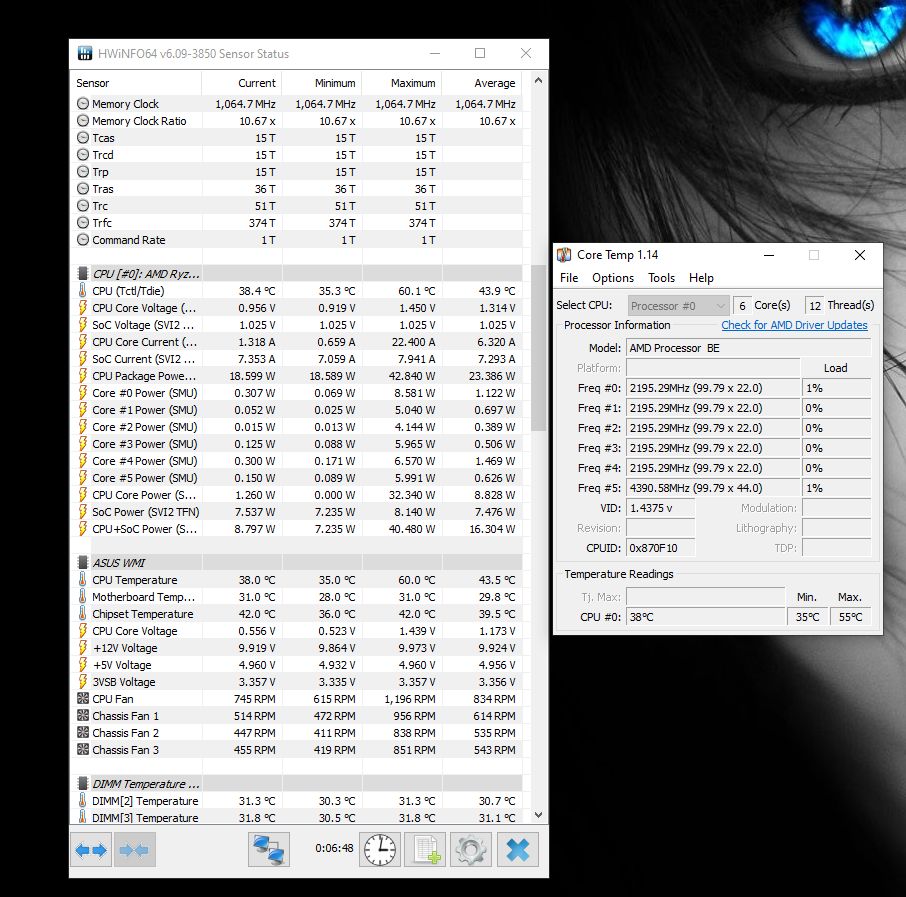Click the Tcas timing icon
Viewport: 906px width, 897px height.
[83, 138]
